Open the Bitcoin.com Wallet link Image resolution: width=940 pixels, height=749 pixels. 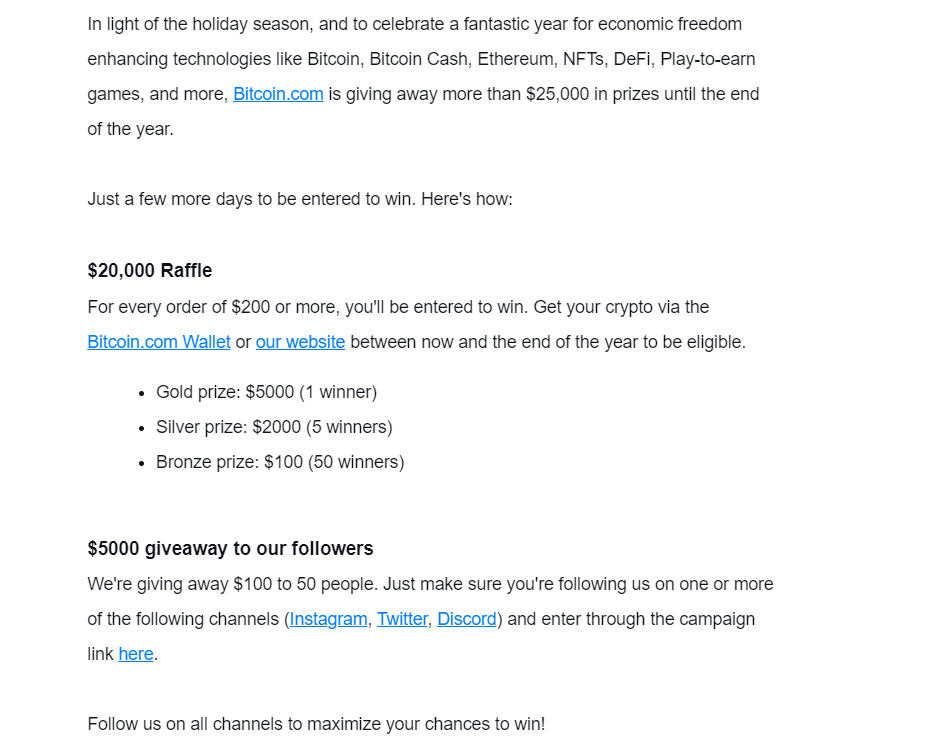point(159,342)
